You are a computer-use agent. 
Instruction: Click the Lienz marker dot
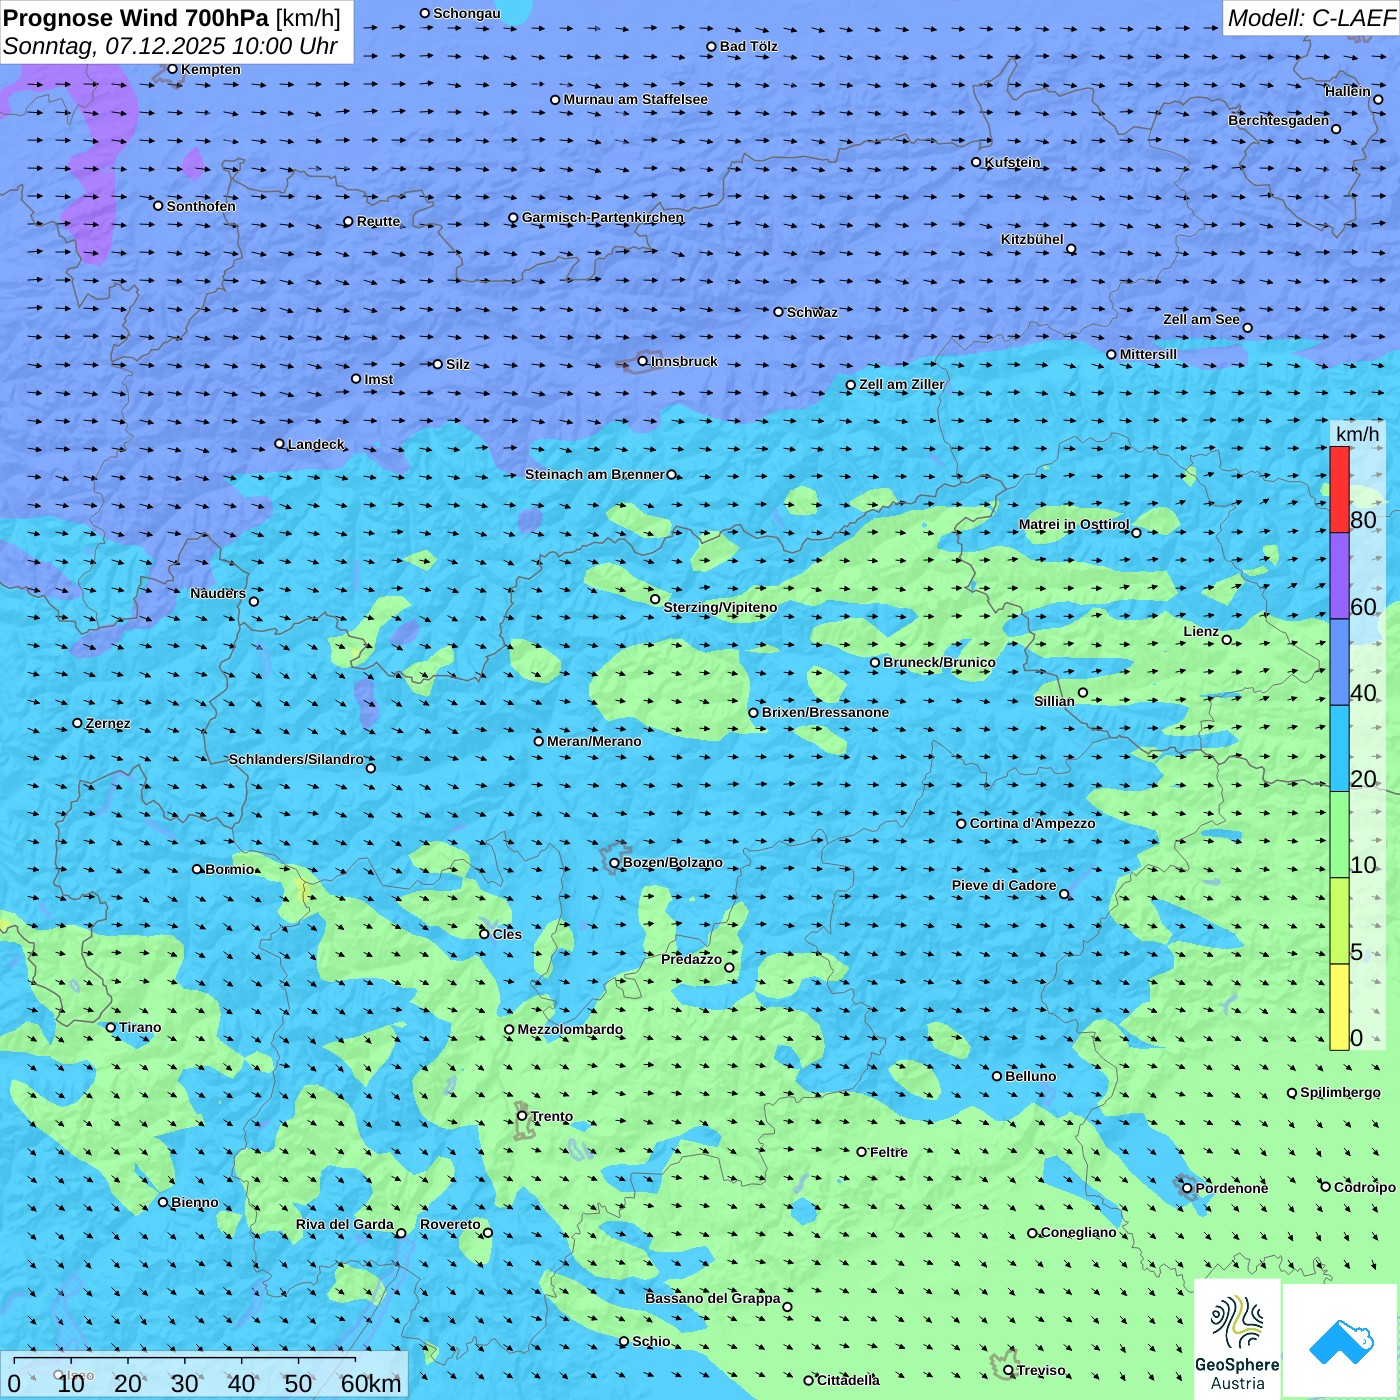tap(1227, 640)
